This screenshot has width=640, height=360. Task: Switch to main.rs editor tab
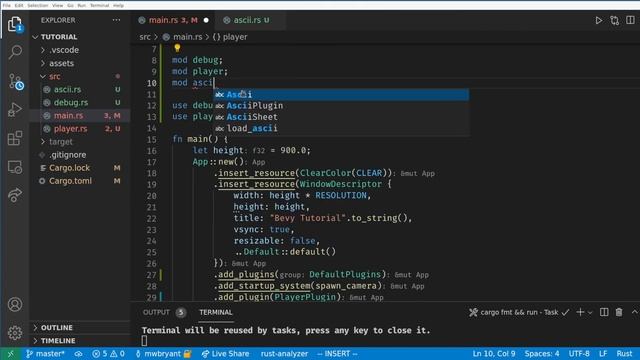(173, 20)
